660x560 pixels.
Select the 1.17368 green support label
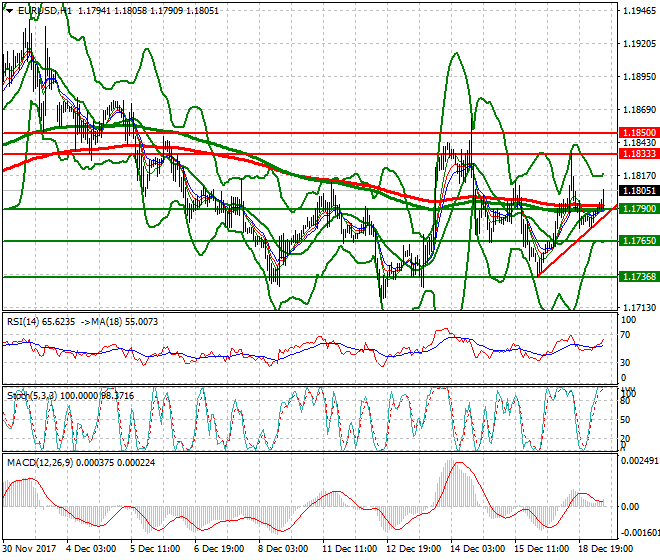(639, 277)
